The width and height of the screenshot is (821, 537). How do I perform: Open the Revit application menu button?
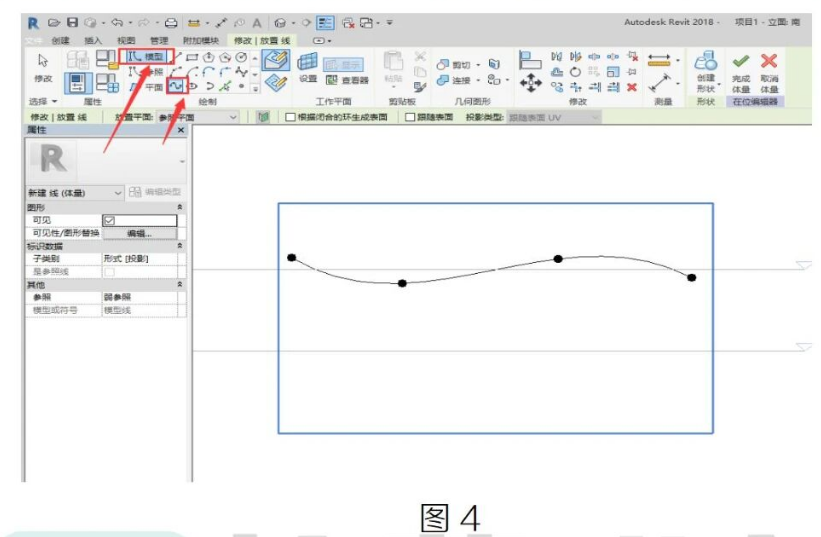pos(33,23)
